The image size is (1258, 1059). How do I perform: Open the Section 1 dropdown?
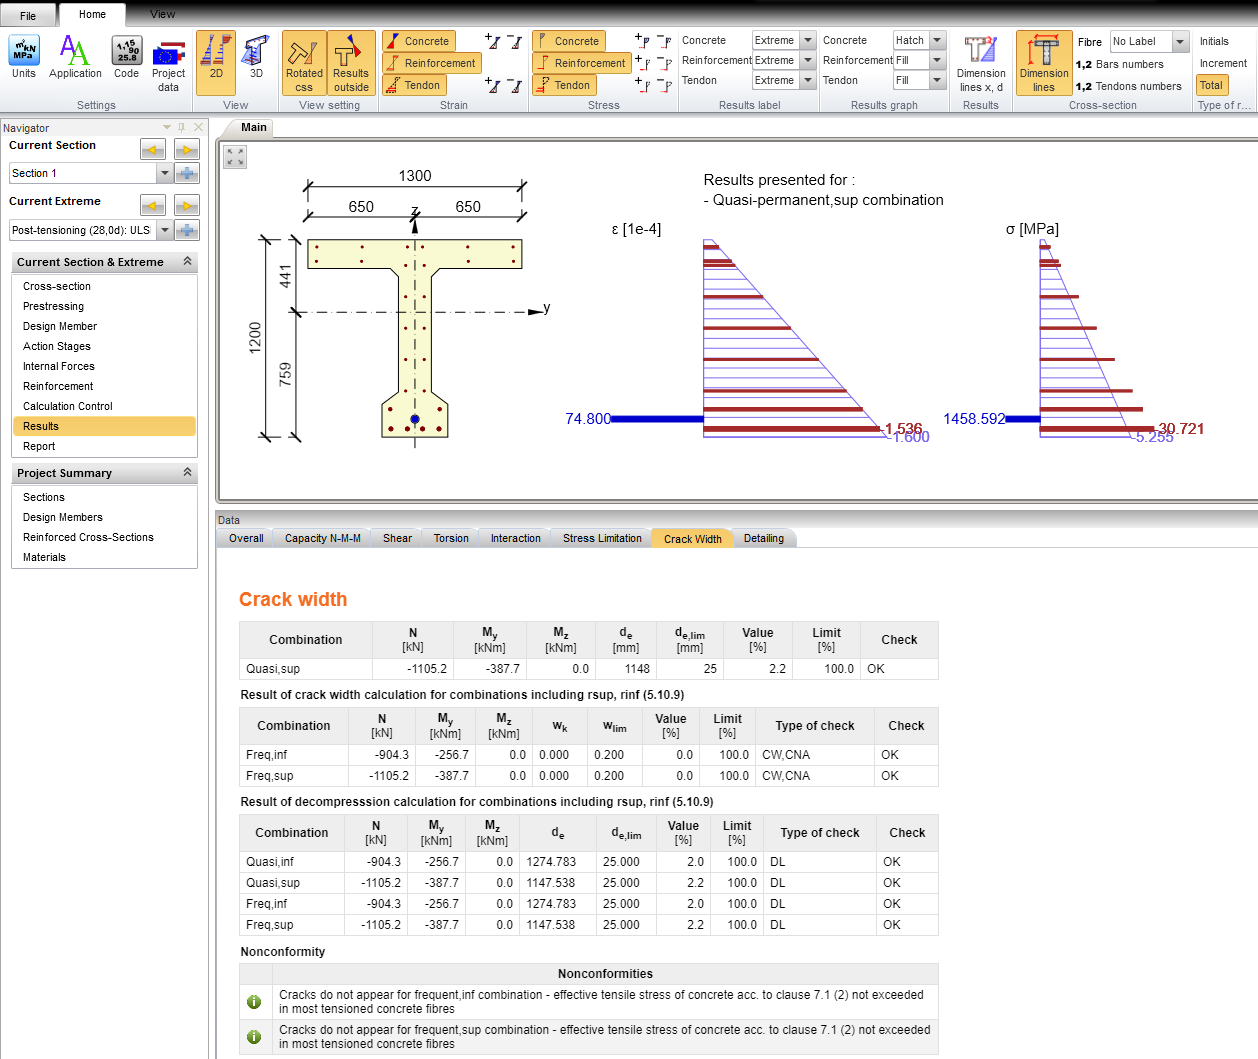click(x=165, y=174)
